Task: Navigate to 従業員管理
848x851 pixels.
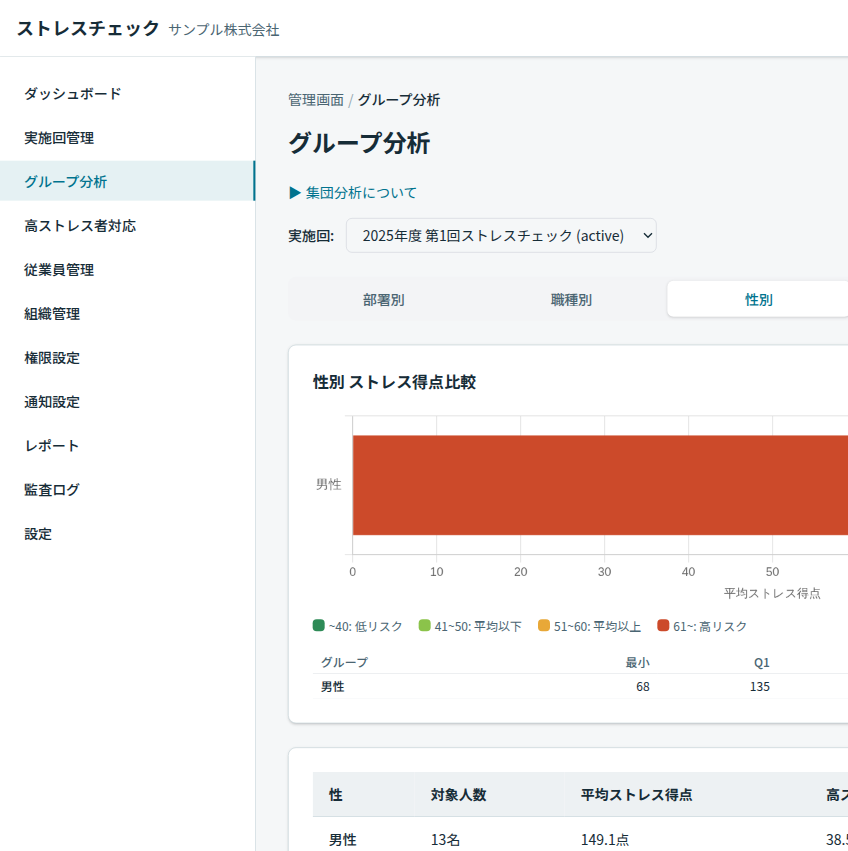Action: pos(59,270)
